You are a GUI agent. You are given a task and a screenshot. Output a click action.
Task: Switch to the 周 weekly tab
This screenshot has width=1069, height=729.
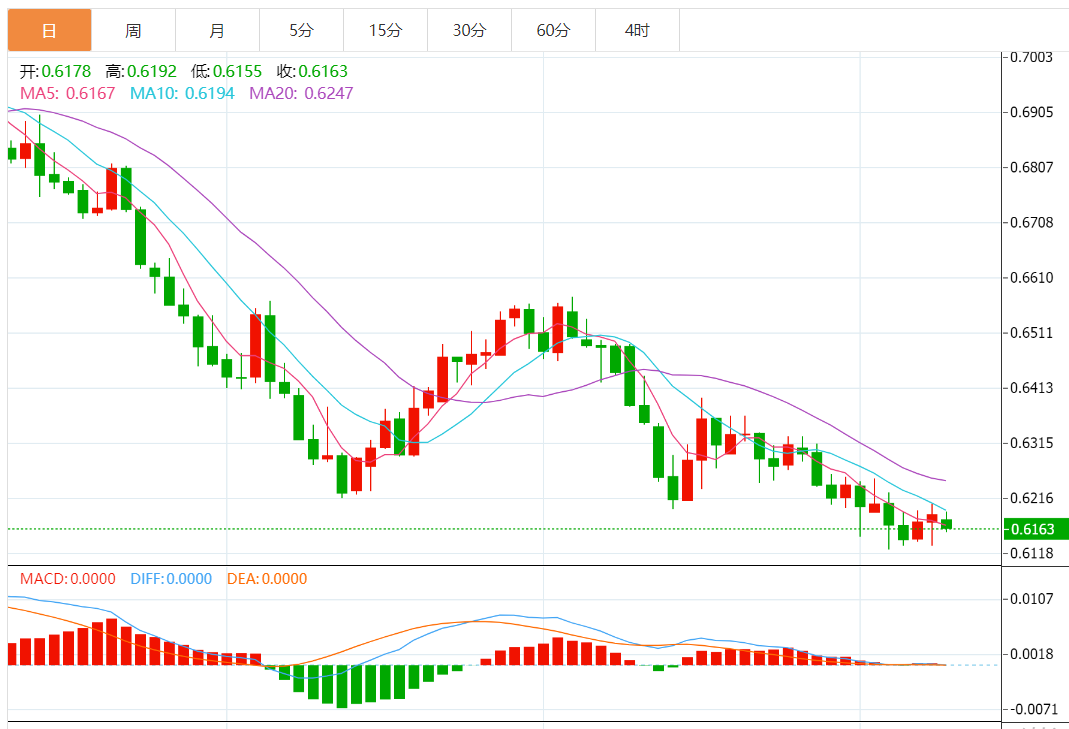pos(133,30)
